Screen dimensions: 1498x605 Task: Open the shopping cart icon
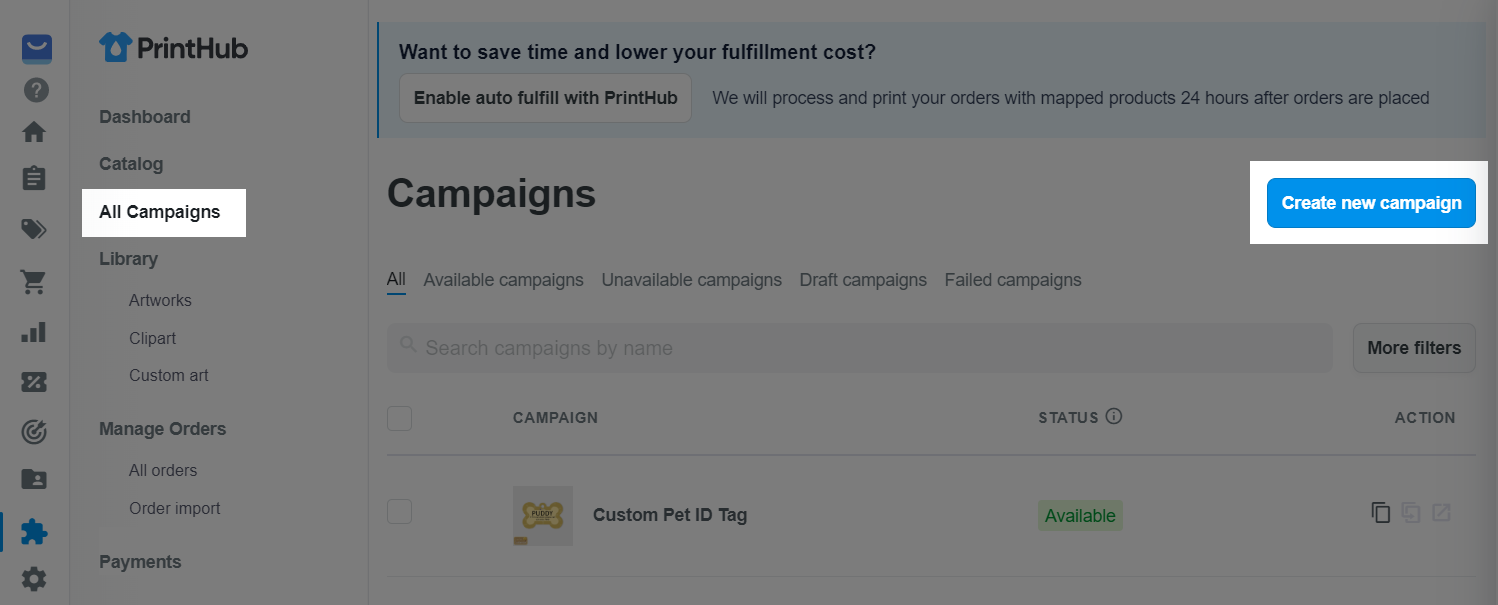[x=34, y=283]
